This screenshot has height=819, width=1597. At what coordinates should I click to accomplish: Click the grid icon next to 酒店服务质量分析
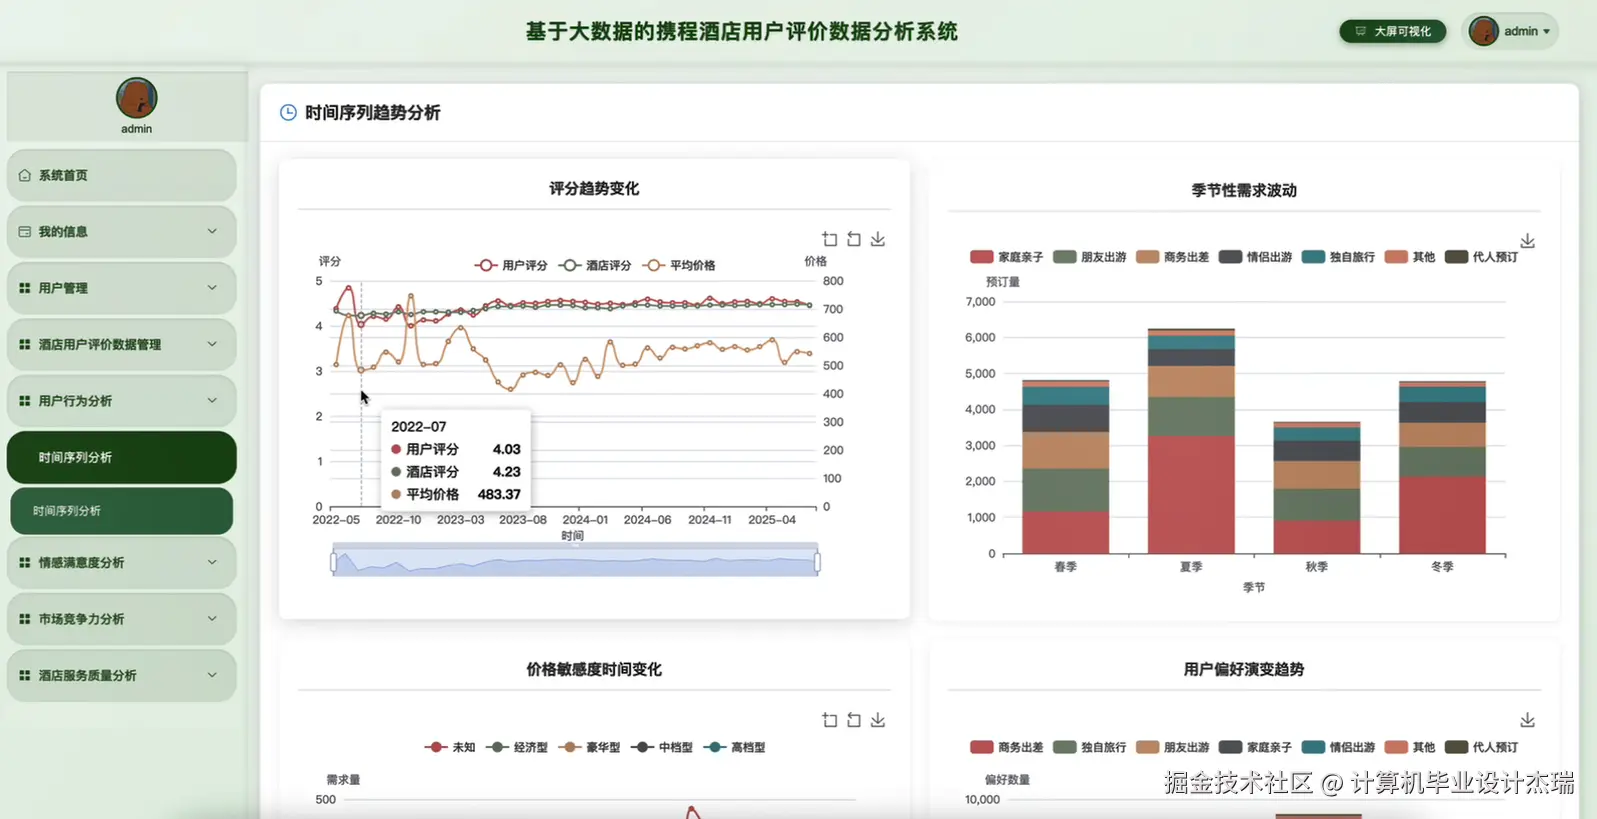[25, 676]
